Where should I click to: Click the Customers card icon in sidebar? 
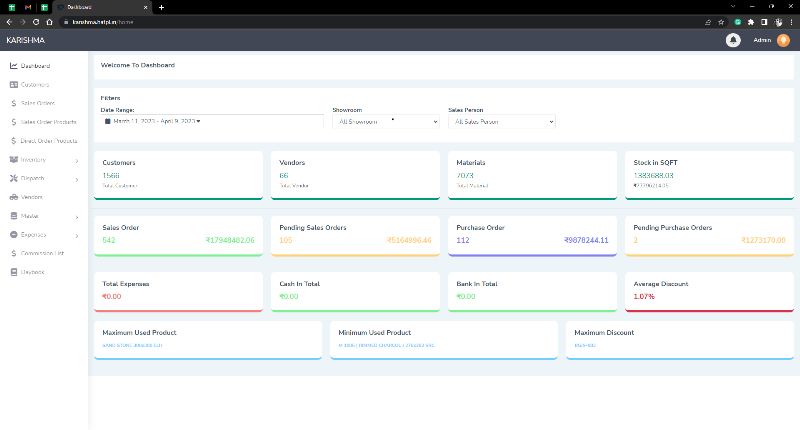click(x=14, y=85)
